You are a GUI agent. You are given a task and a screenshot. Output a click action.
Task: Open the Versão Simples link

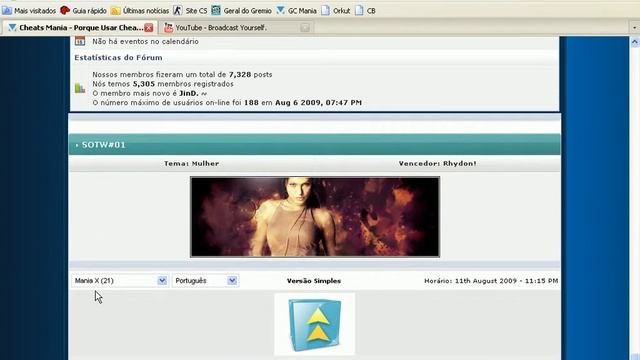(314, 281)
